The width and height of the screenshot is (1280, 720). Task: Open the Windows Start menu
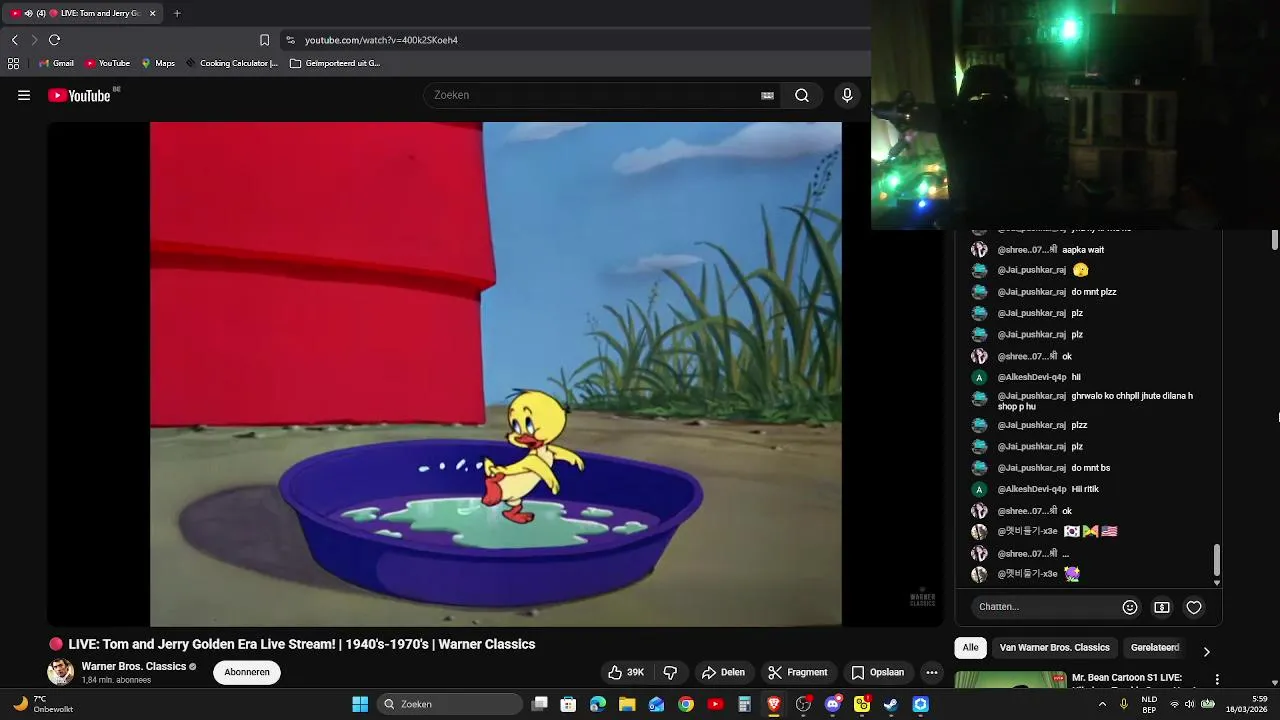[360, 704]
